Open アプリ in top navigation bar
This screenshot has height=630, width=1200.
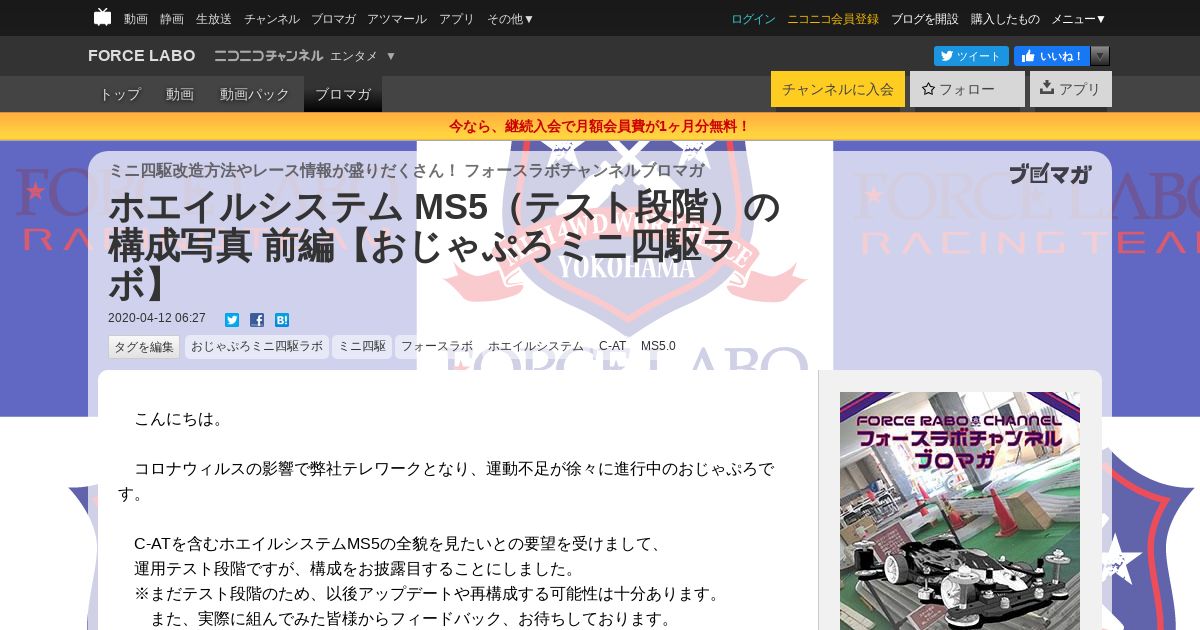(457, 19)
